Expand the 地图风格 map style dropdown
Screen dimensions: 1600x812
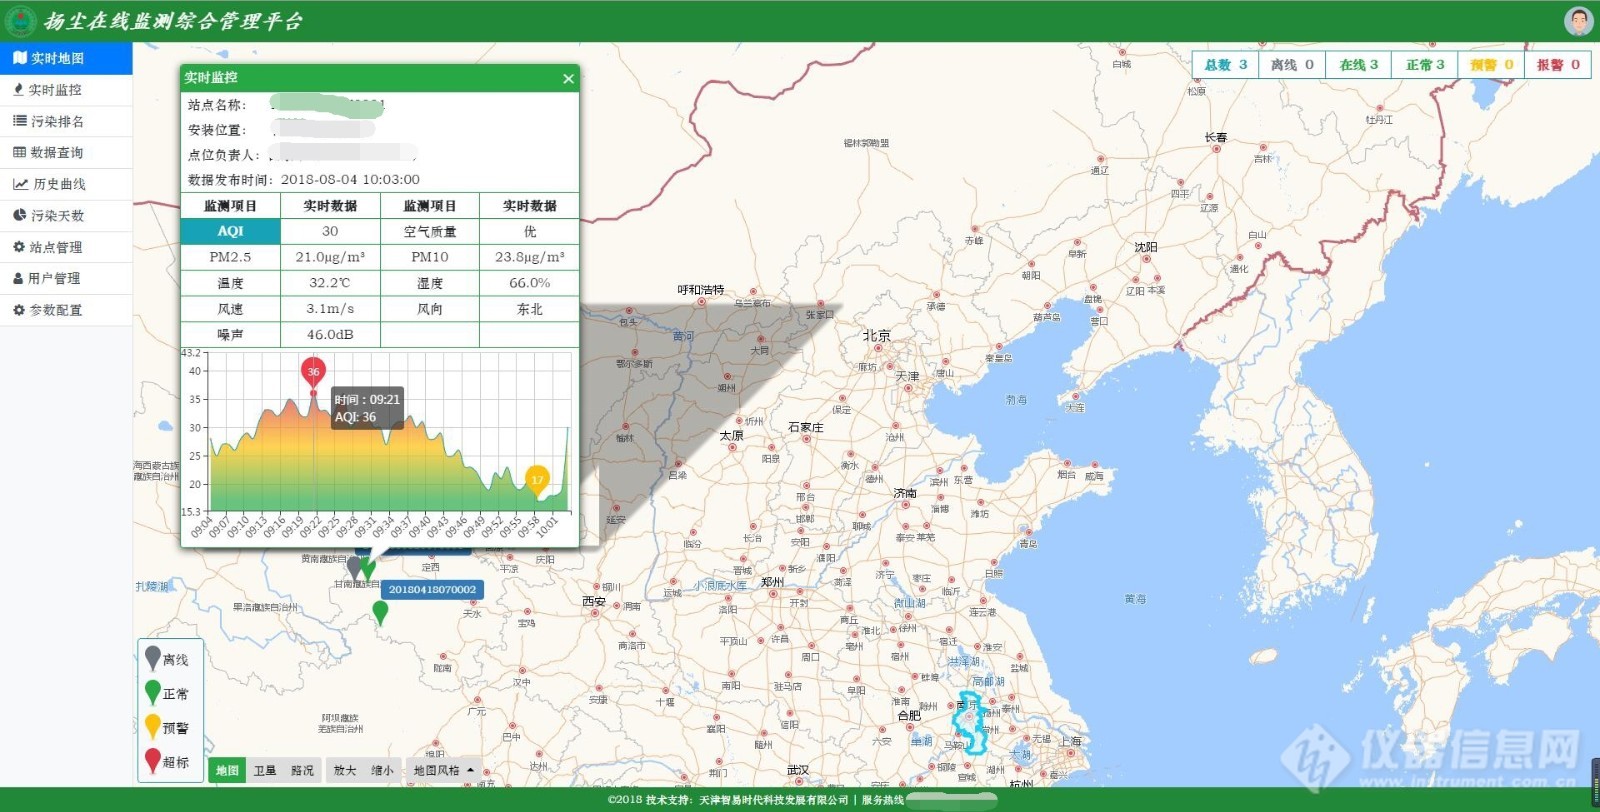[x=443, y=771]
